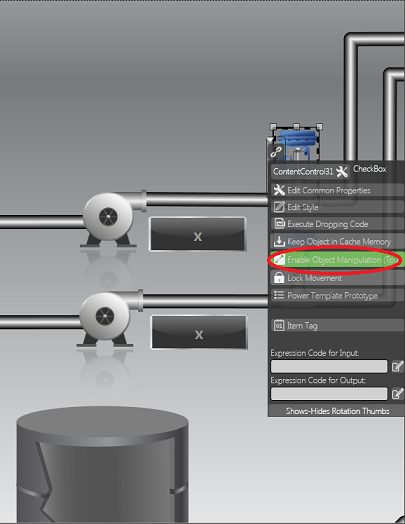The width and height of the screenshot is (405, 524).
Task: Click the Item Tag icon
Action: coord(279,325)
